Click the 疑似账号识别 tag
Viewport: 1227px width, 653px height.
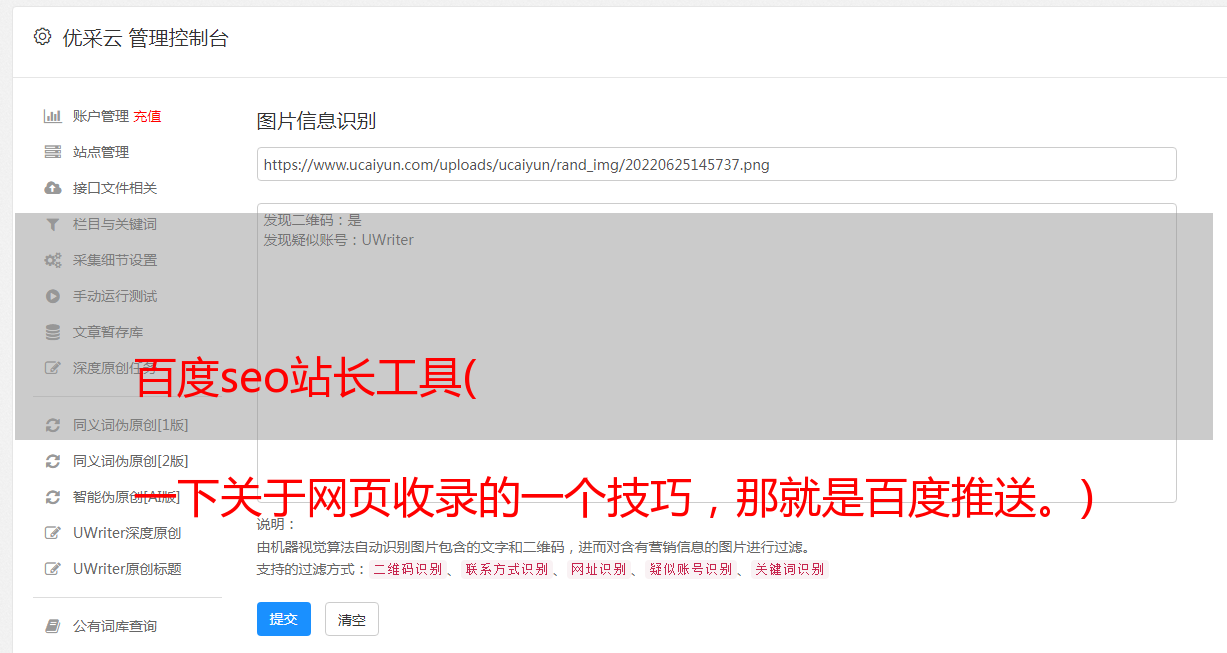(690, 569)
